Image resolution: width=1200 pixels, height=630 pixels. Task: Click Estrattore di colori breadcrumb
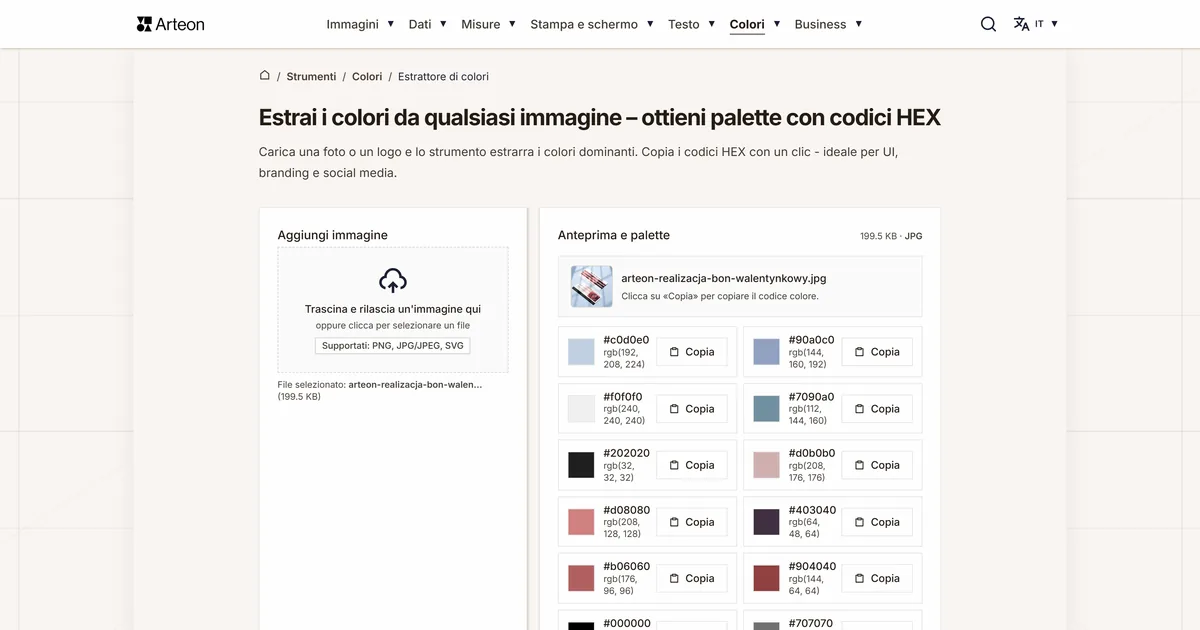pyautogui.click(x=443, y=76)
